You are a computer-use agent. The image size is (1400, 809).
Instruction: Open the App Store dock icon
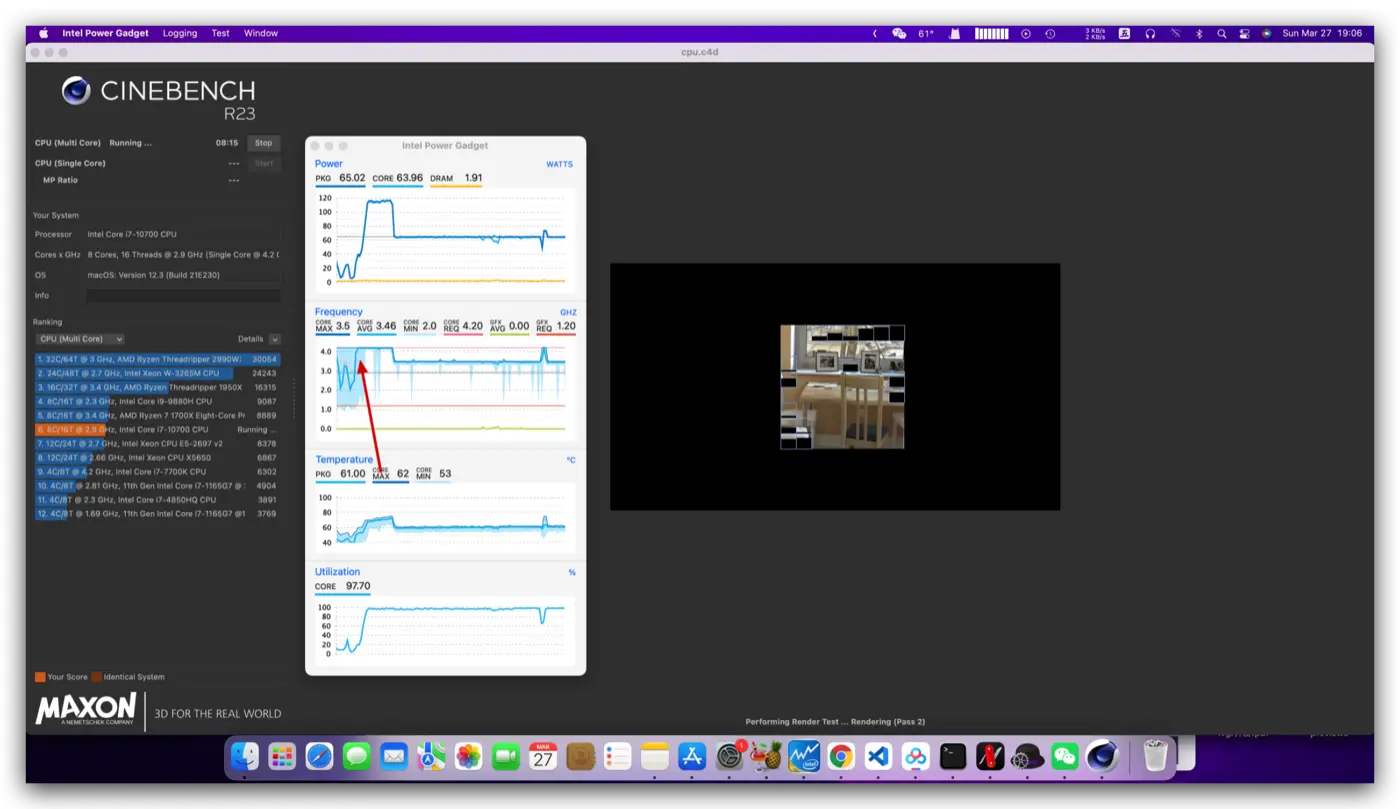tap(692, 757)
